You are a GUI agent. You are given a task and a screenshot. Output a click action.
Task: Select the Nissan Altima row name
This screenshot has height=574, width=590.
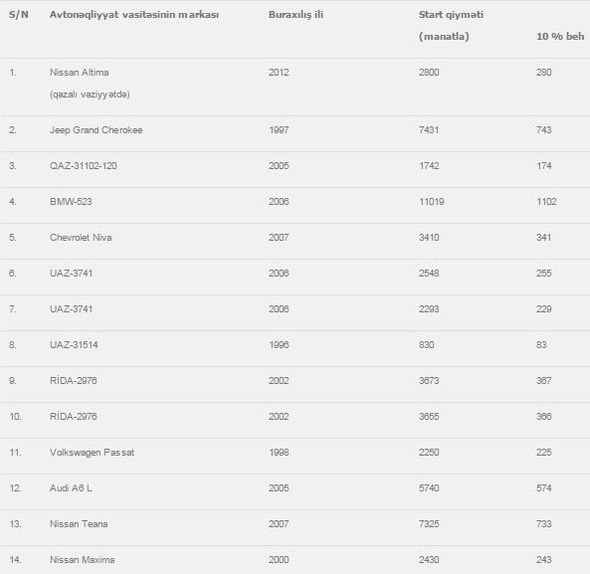79,72
